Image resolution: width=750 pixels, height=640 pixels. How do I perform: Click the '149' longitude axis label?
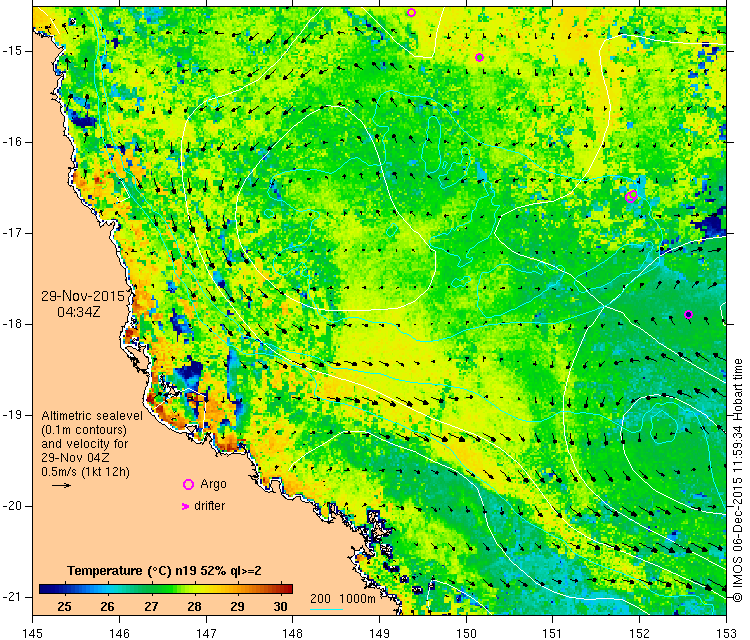click(x=379, y=633)
